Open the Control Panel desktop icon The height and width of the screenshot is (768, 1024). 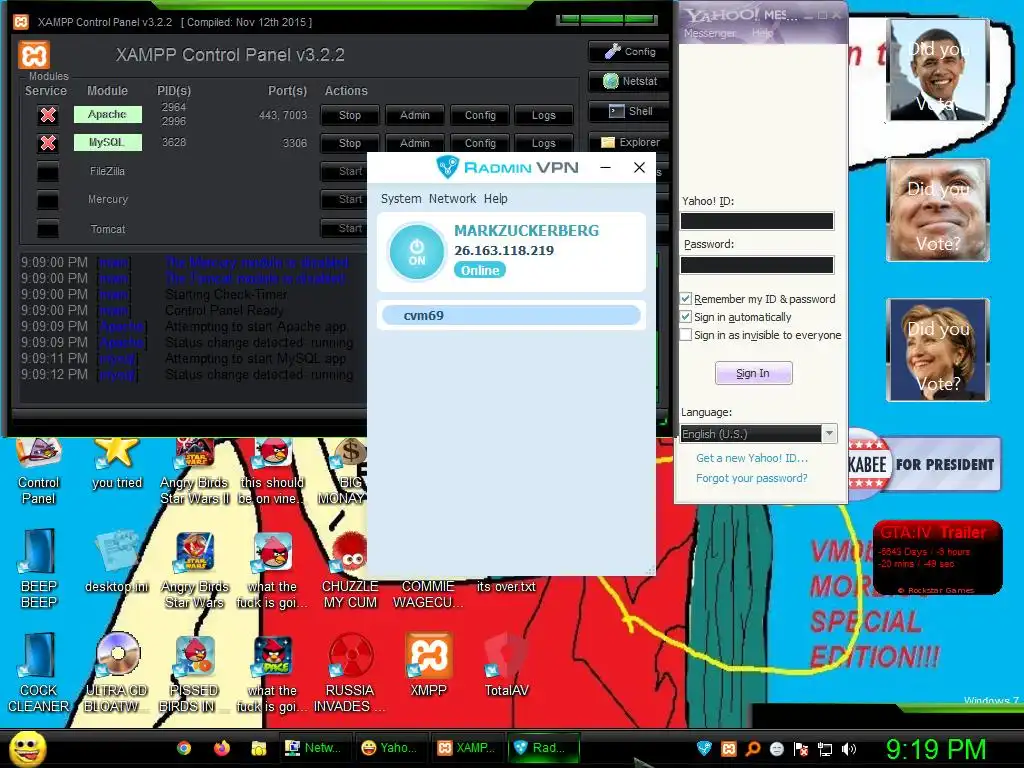point(38,472)
